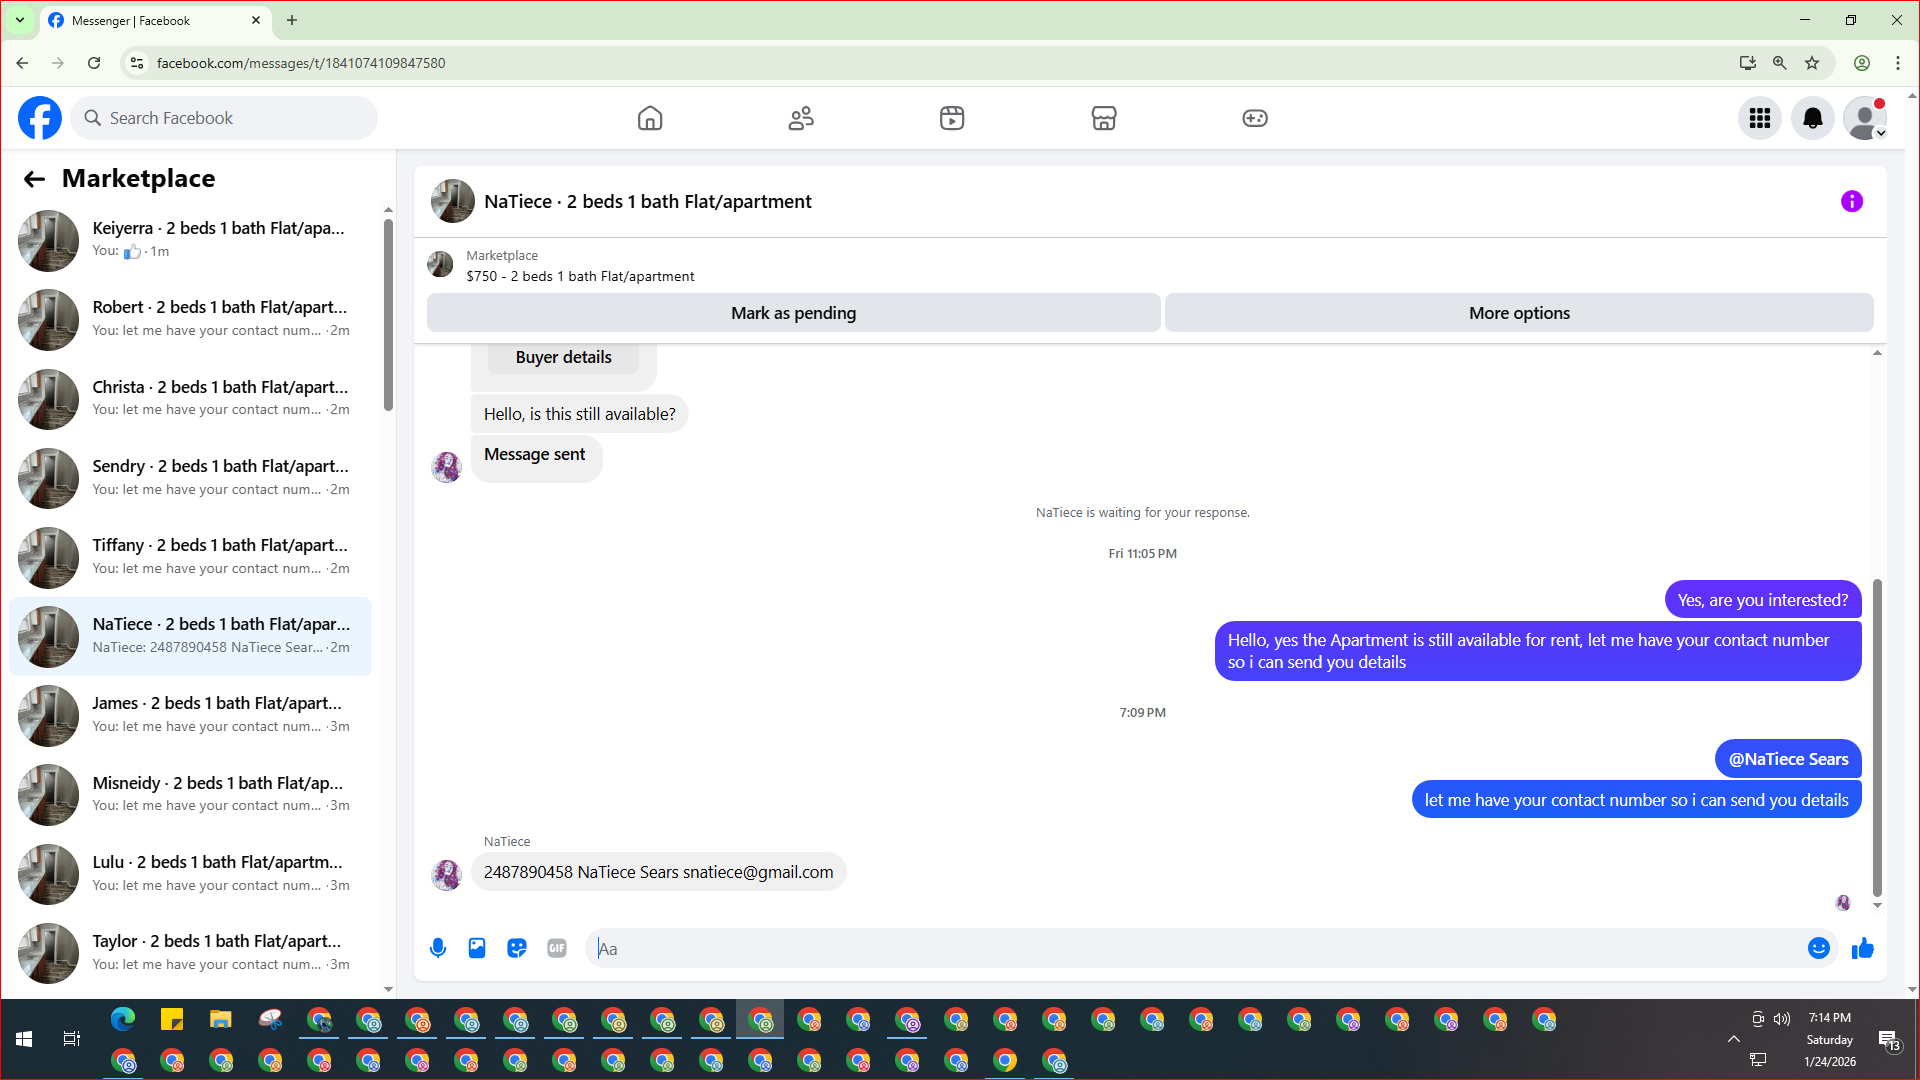The width and height of the screenshot is (1920, 1080).
Task: Open Facebook notifications bell
Action: (1812, 118)
